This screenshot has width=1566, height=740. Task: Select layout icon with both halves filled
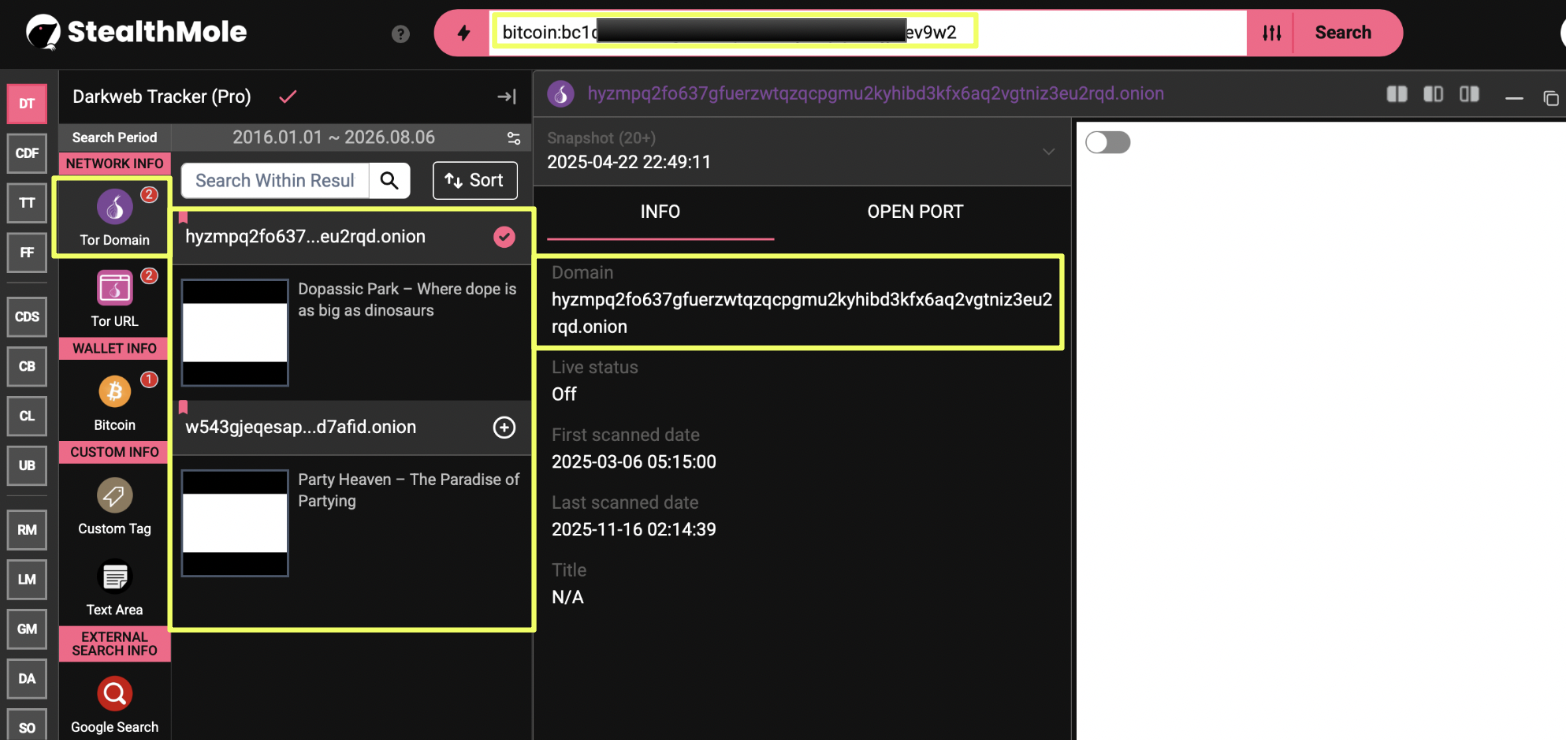[1397, 94]
